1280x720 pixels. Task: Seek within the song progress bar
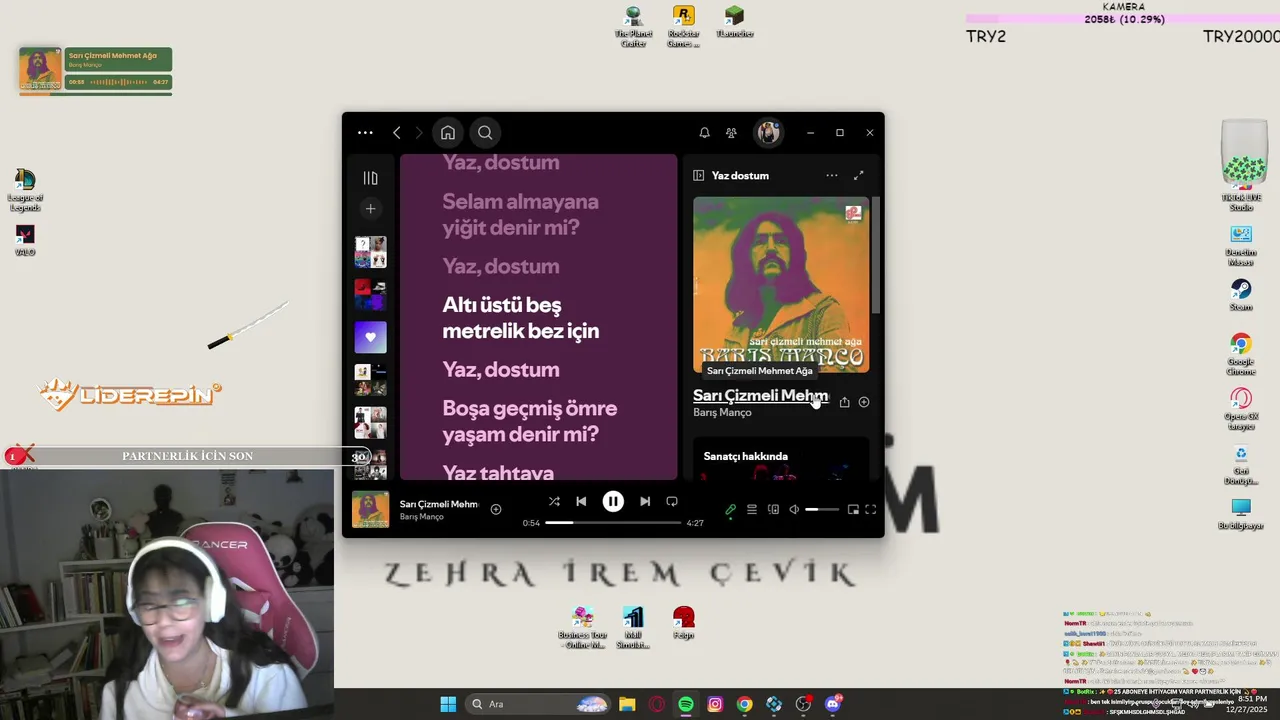pyautogui.click(x=613, y=523)
